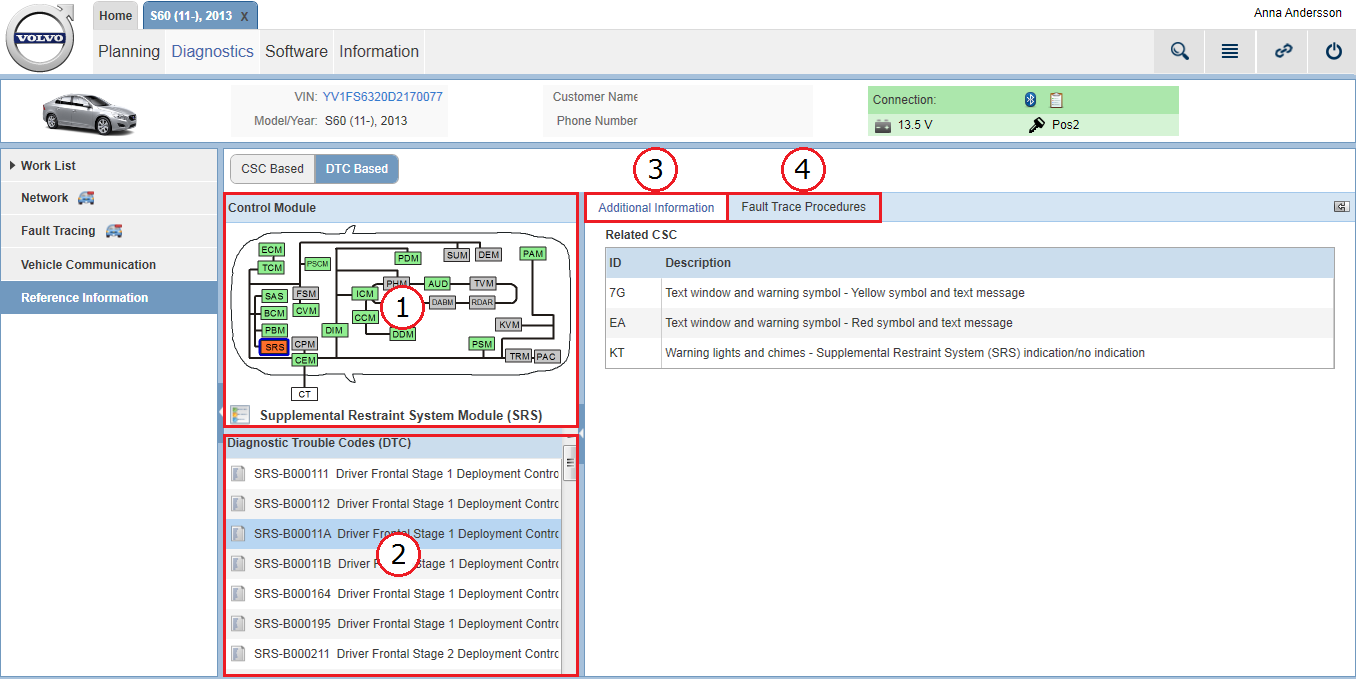Select the PSM module node
The image size is (1356, 679).
point(482,344)
